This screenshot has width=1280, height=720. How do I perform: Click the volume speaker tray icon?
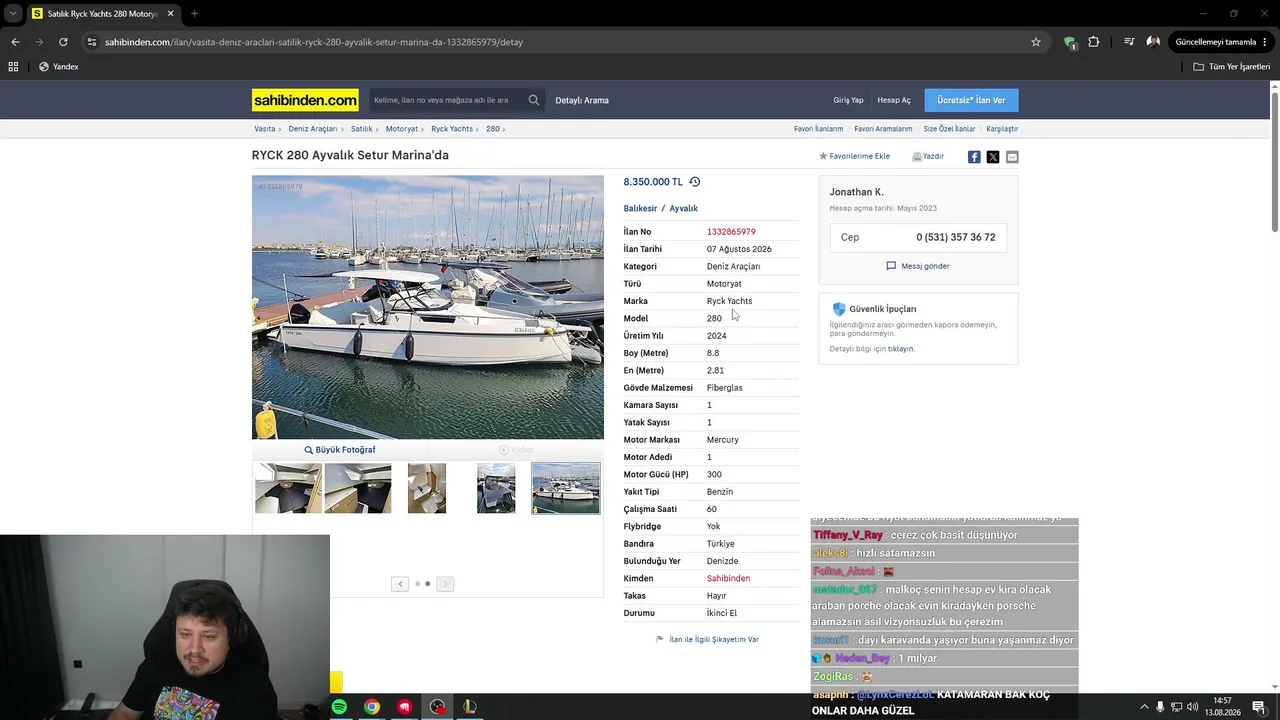click(x=1192, y=707)
